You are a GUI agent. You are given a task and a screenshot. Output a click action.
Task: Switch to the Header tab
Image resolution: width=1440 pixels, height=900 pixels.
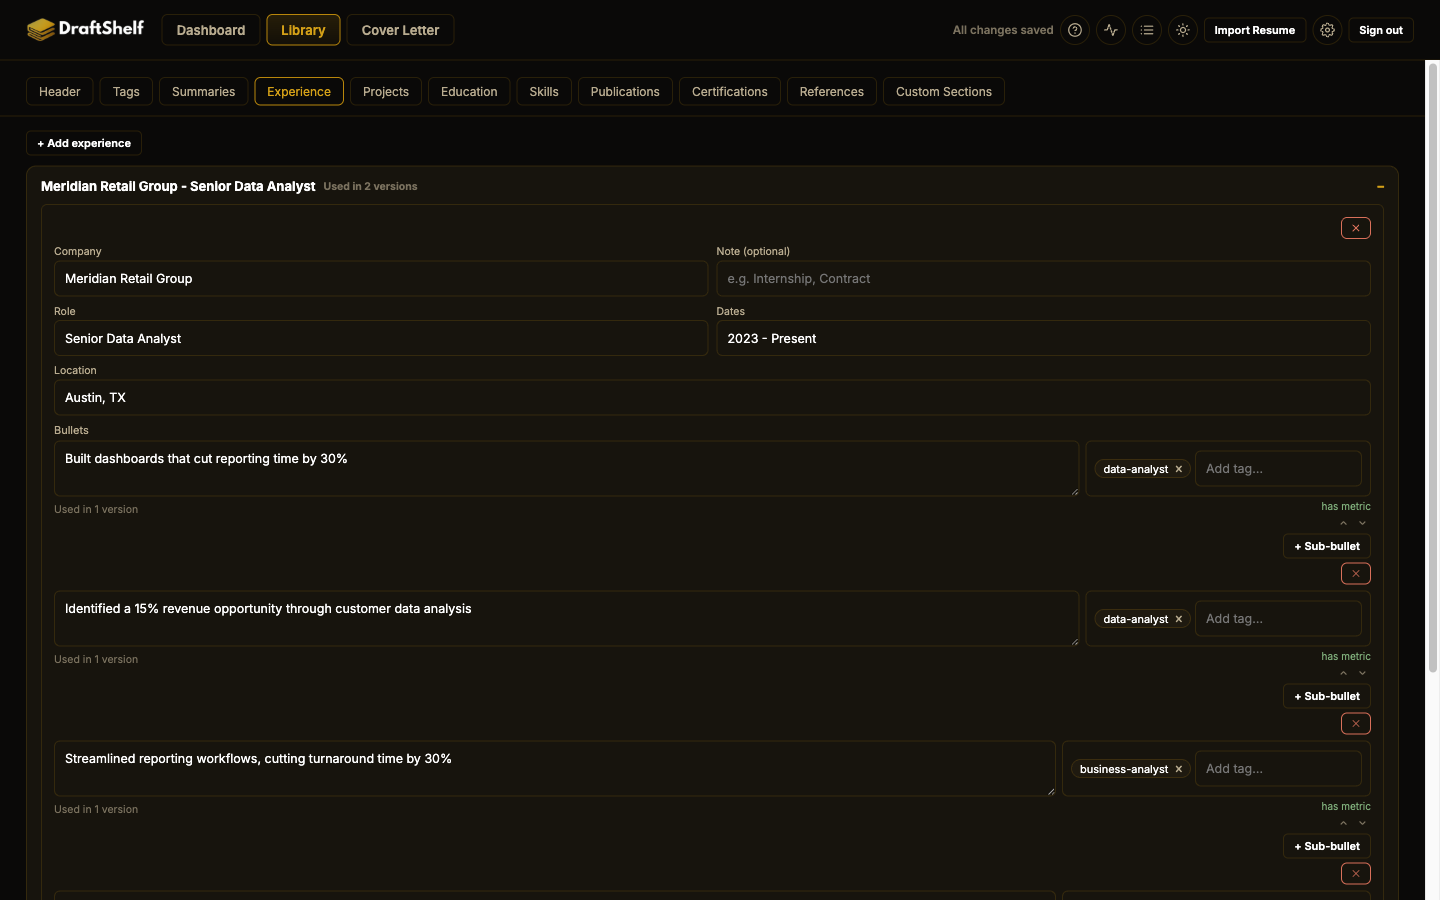click(x=60, y=91)
